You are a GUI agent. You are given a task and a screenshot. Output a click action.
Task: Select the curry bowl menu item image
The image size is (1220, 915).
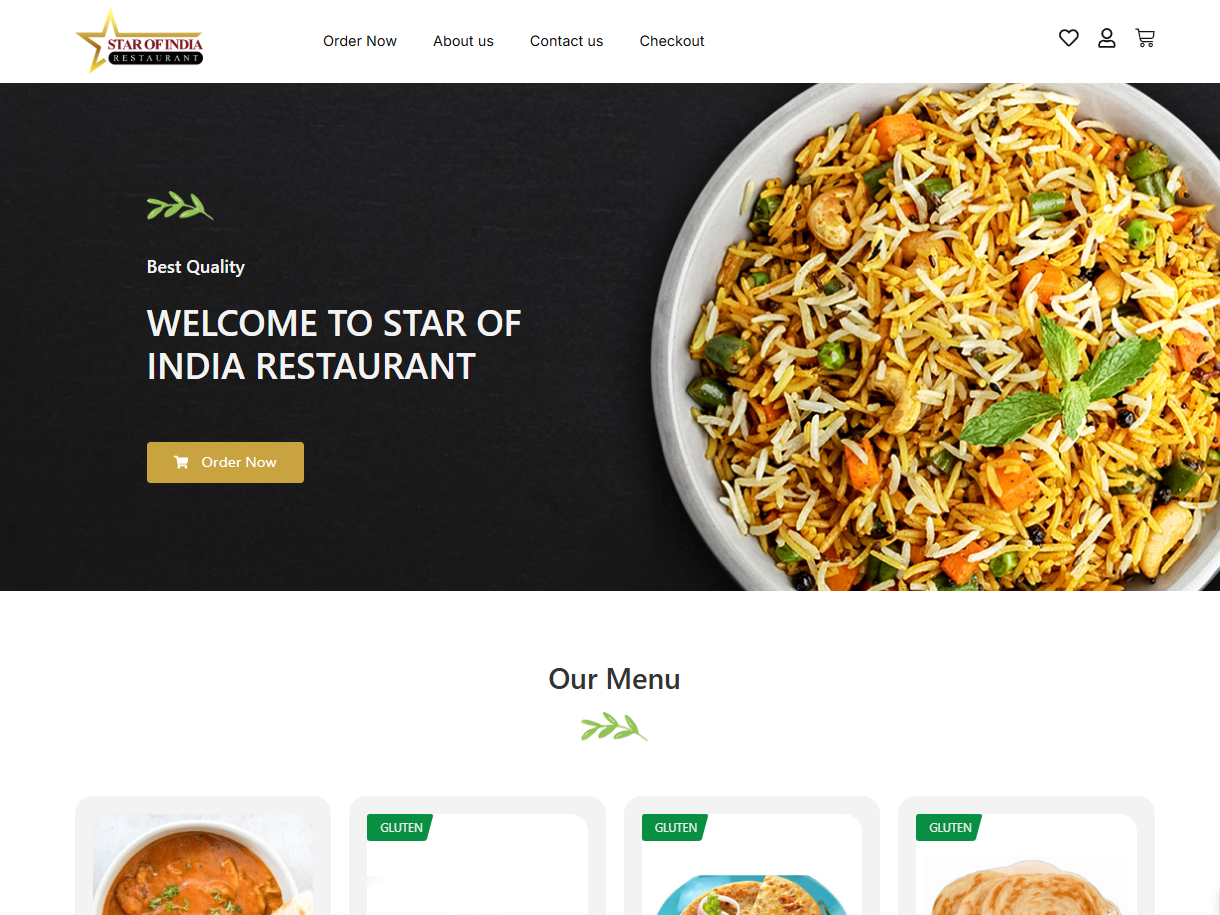(203, 865)
